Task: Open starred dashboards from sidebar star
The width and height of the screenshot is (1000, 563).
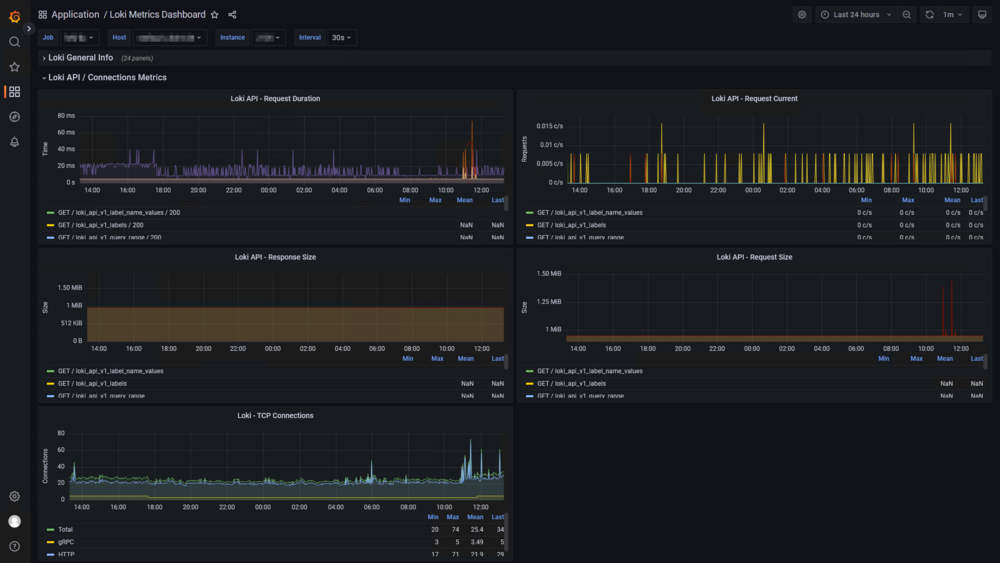Action: [x=14, y=67]
